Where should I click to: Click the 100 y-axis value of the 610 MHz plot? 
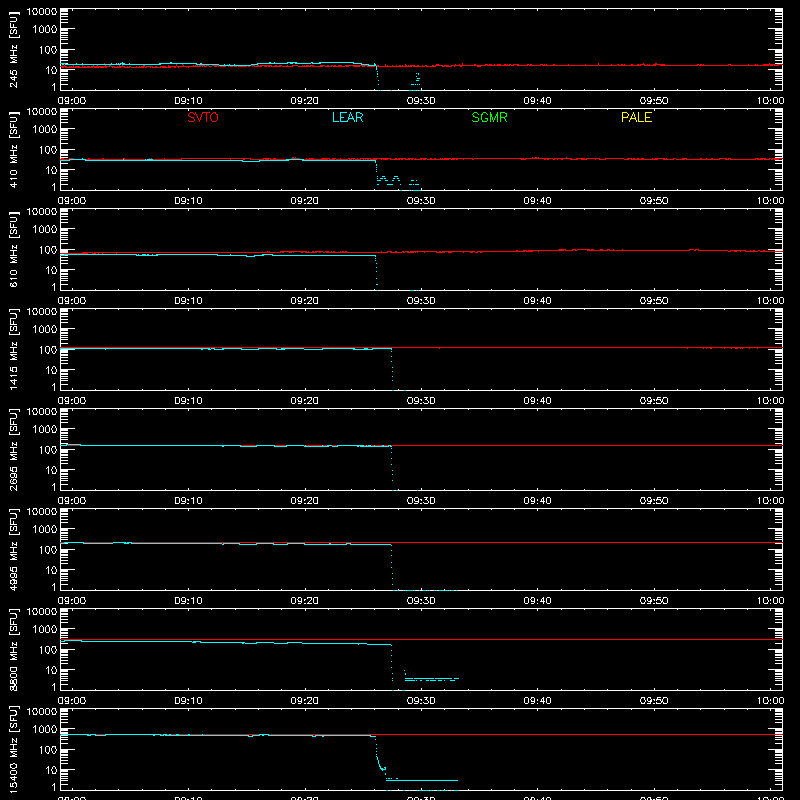[48, 249]
